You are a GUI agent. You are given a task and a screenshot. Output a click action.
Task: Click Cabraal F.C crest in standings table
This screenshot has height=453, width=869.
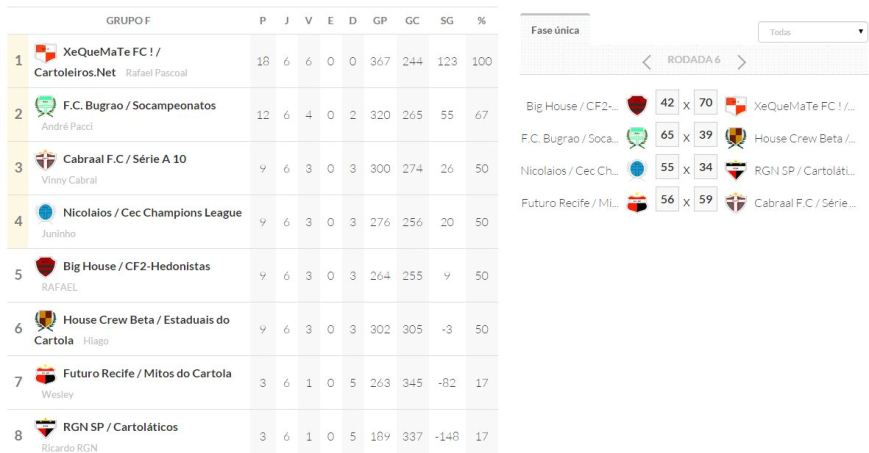45,159
